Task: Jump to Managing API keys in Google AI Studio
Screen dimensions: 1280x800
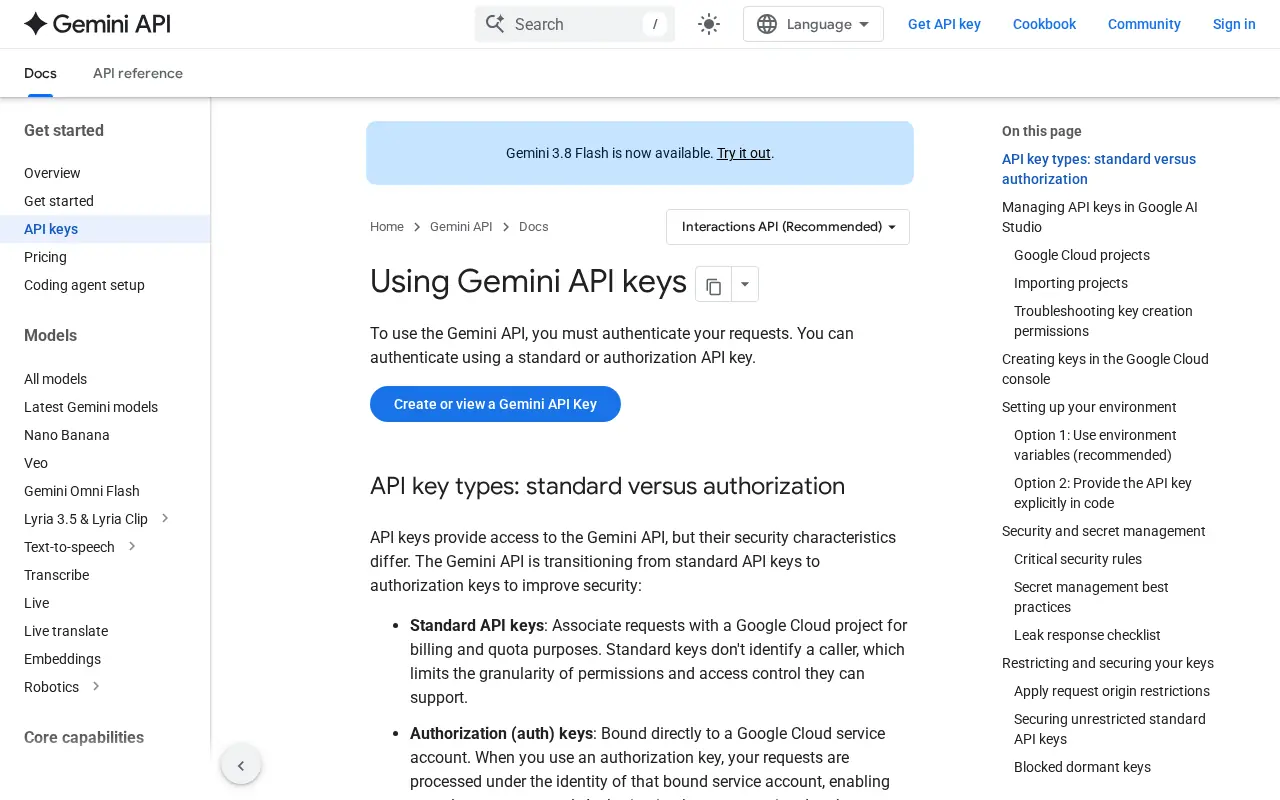Action: (x=1100, y=217)
